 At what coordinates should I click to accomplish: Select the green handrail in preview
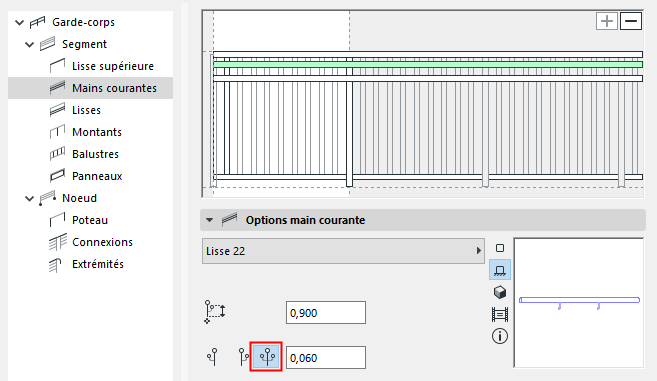click(428, 65)
